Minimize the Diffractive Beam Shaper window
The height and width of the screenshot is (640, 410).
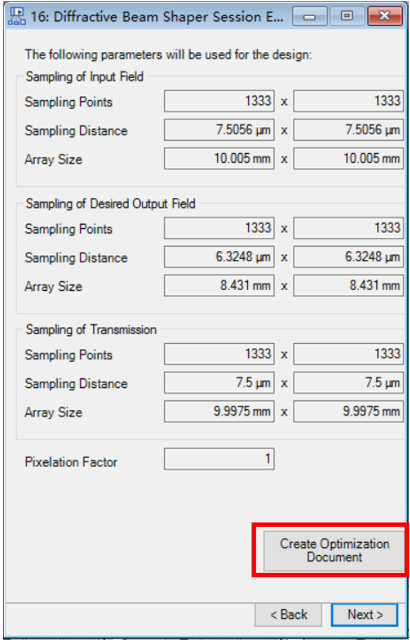point(309,17)
